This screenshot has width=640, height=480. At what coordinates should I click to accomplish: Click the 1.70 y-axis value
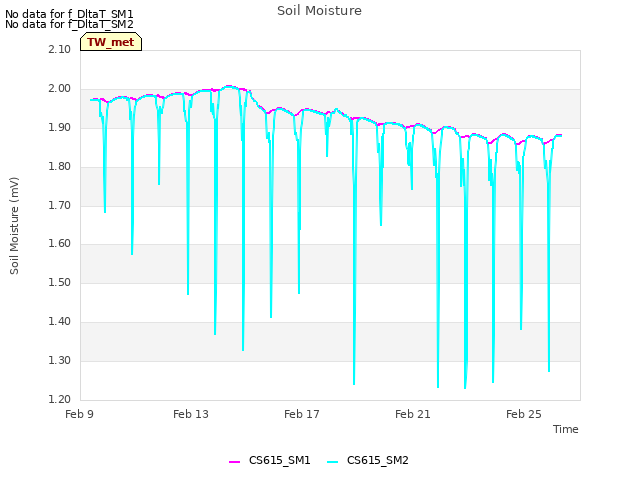tap(60, 205)
